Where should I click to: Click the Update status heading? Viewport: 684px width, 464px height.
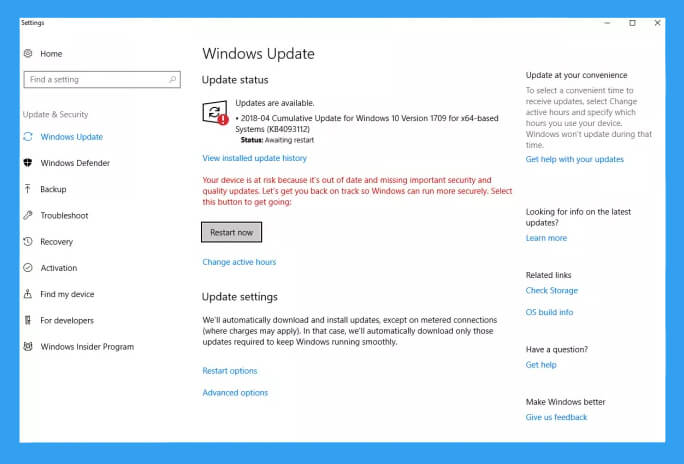(235, 80)
